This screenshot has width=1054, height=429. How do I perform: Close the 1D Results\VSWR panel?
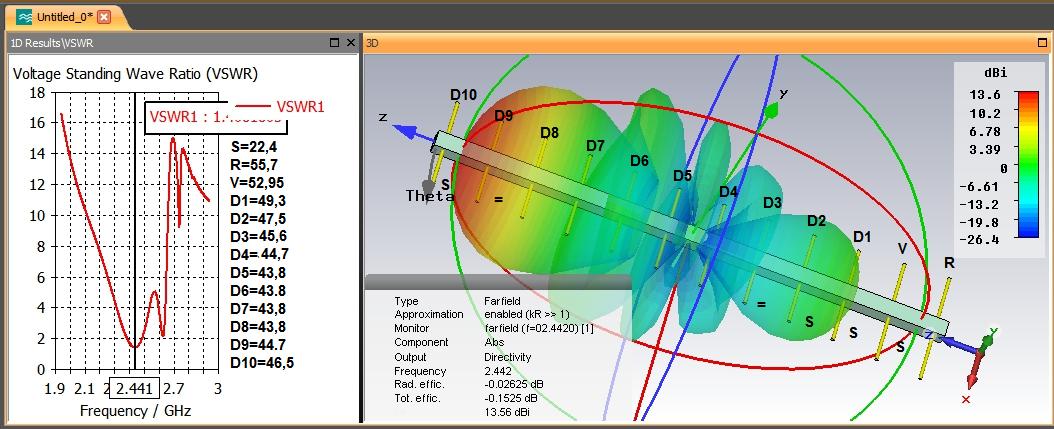tap(350, 42)
